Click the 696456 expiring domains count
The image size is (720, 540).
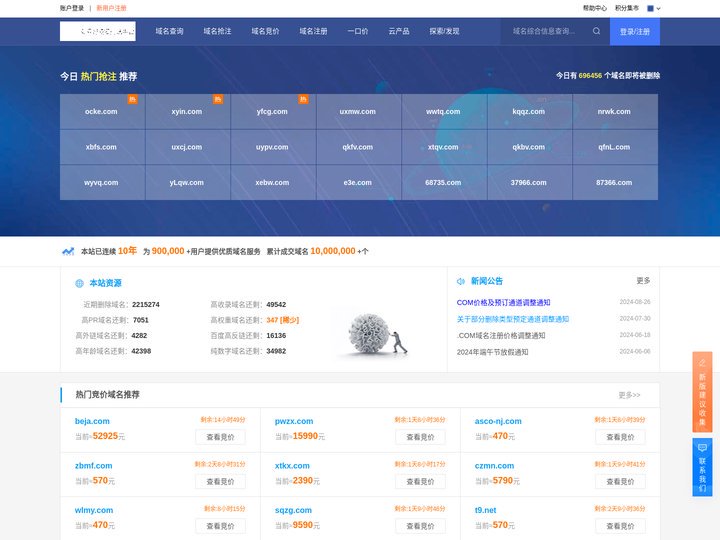coord(590,76)
